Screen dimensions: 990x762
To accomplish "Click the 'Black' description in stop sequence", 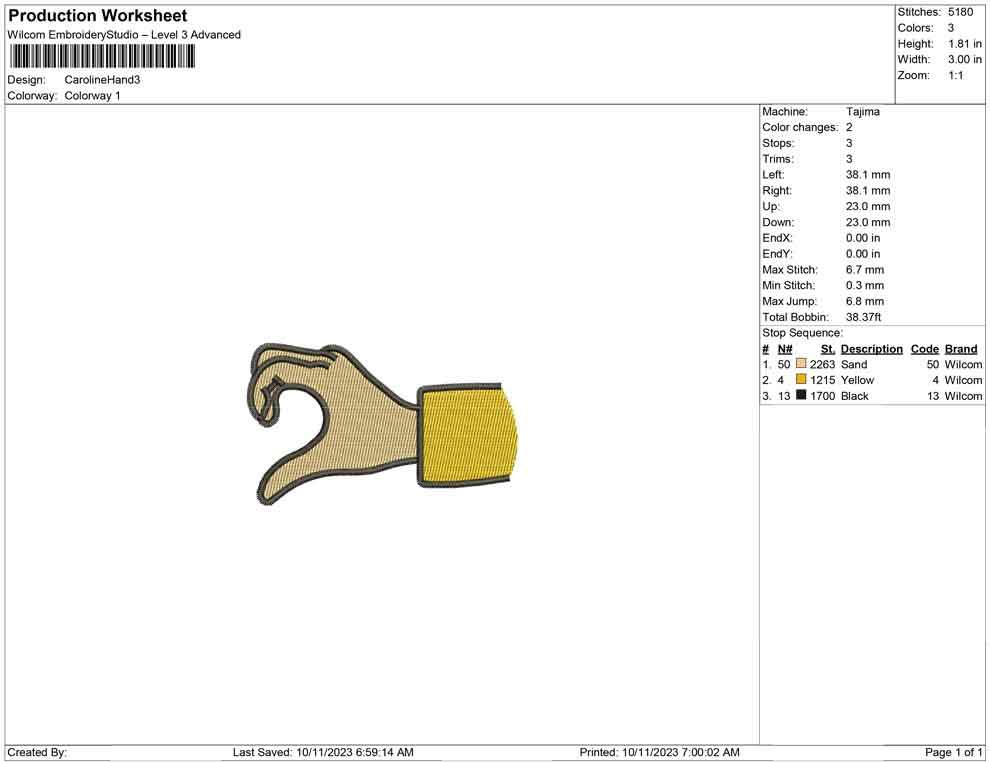I will [855, 396].
